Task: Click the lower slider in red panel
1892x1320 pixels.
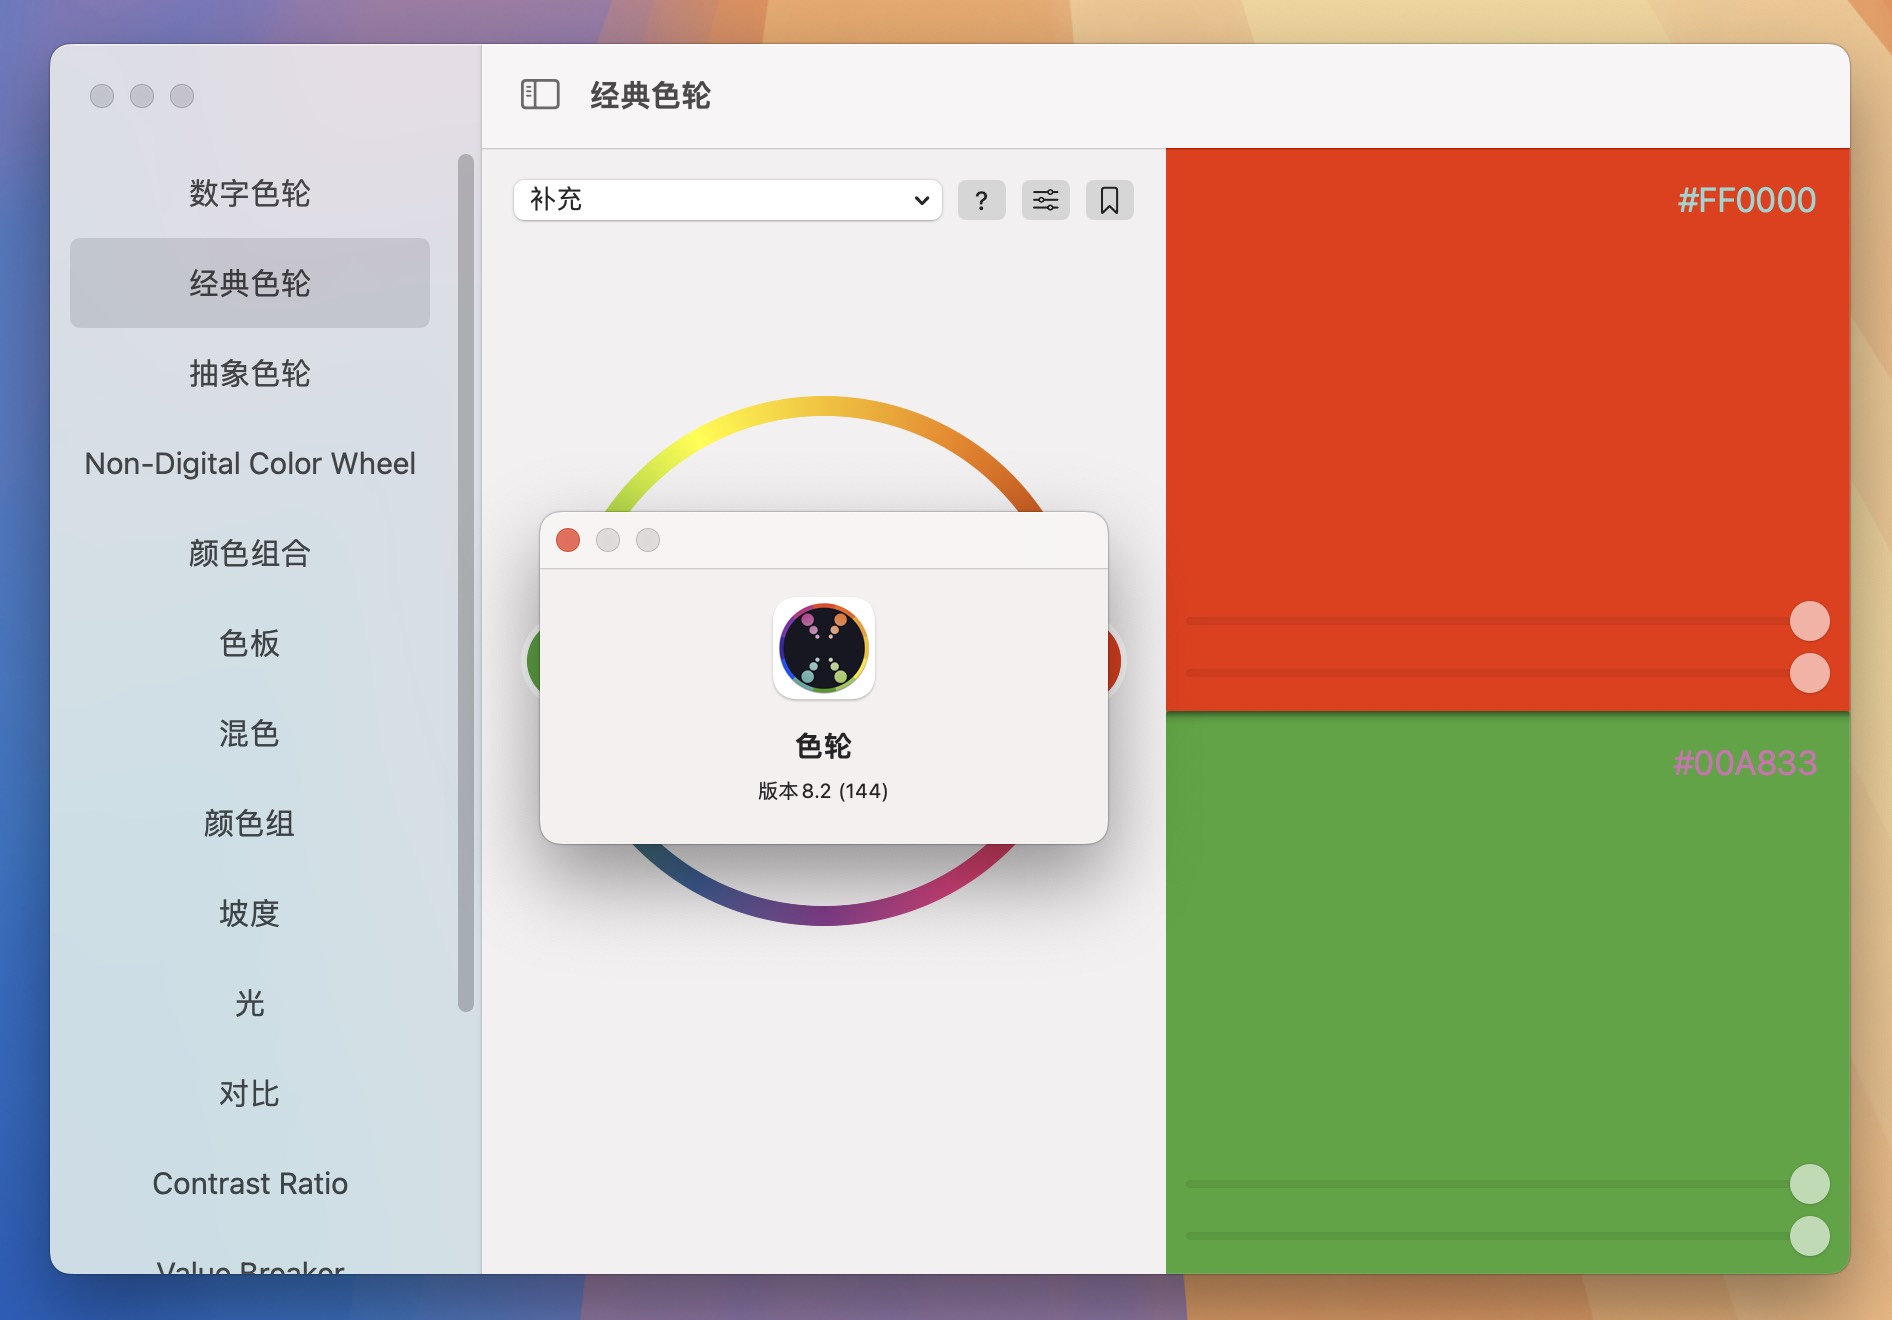Action: tap(1508, 673)
